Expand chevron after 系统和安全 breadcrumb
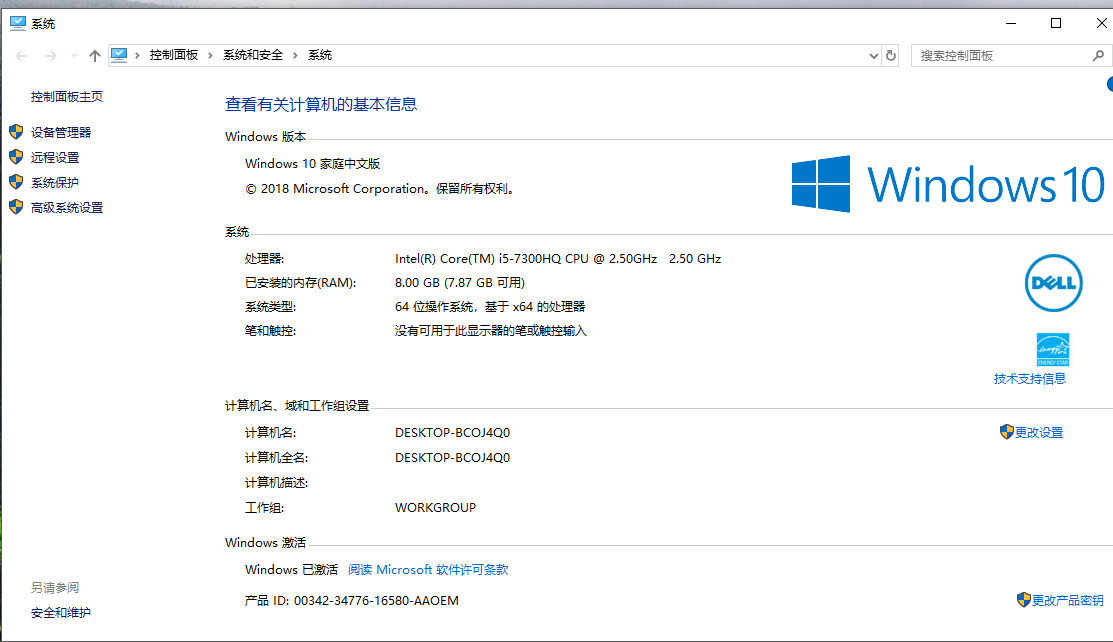This screenshot has width=1113, height=642. (295, 55)
